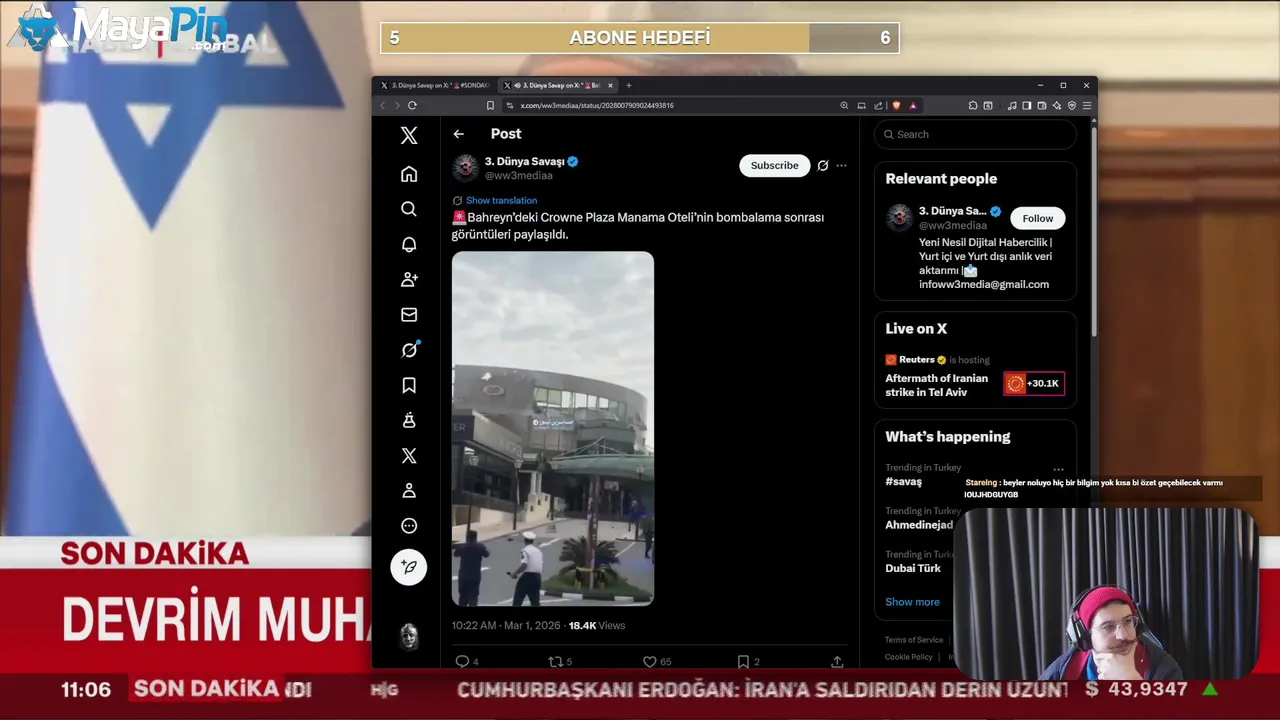
Task: Click the round white compose Post button
Action: pos(409,567)
